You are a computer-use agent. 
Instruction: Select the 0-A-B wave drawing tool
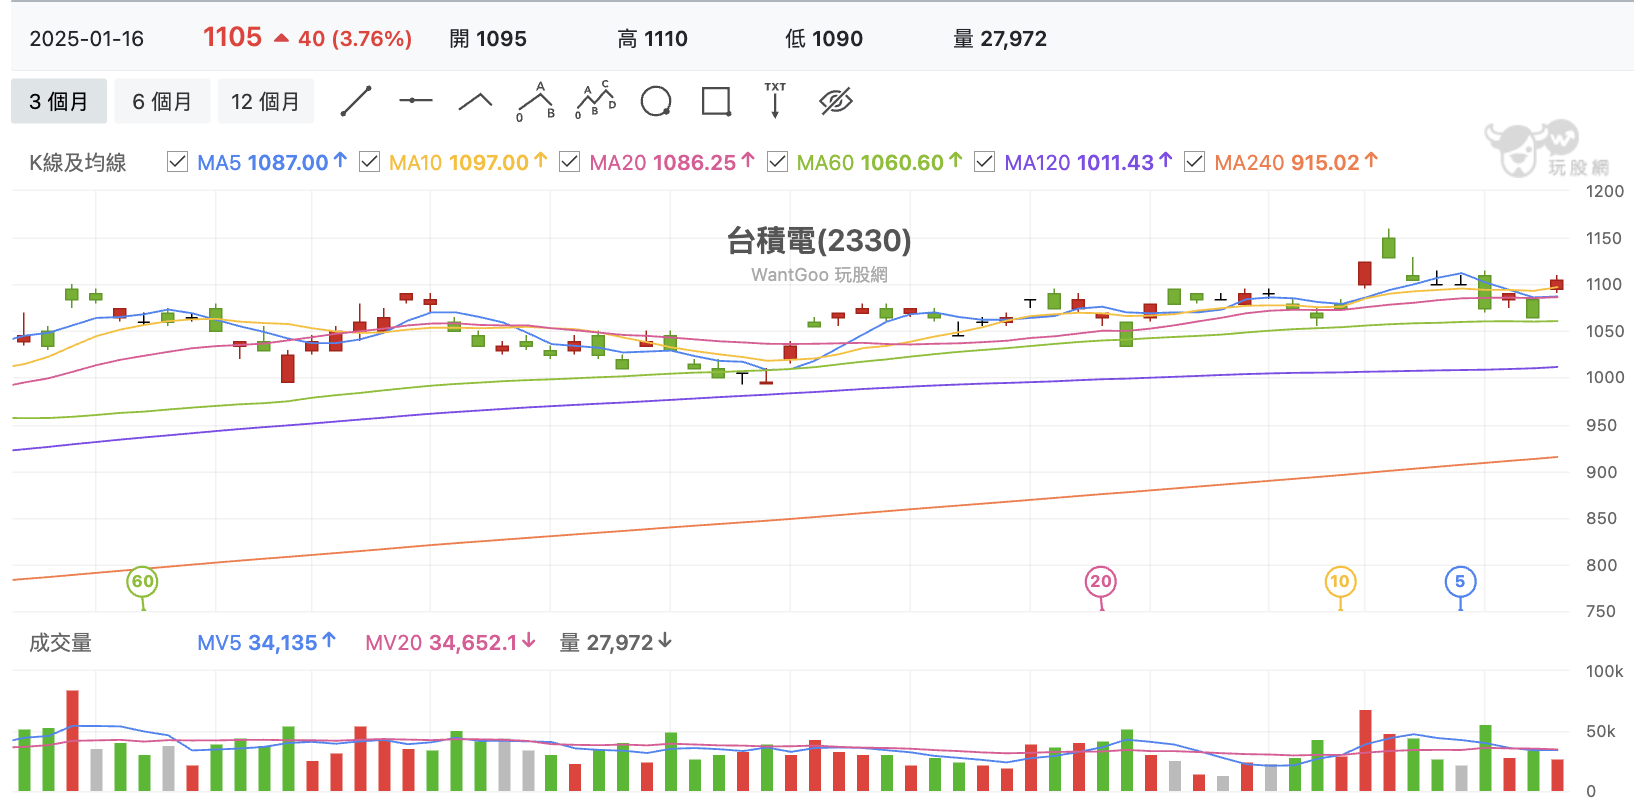pyautogui.click(x=536, y=101)
